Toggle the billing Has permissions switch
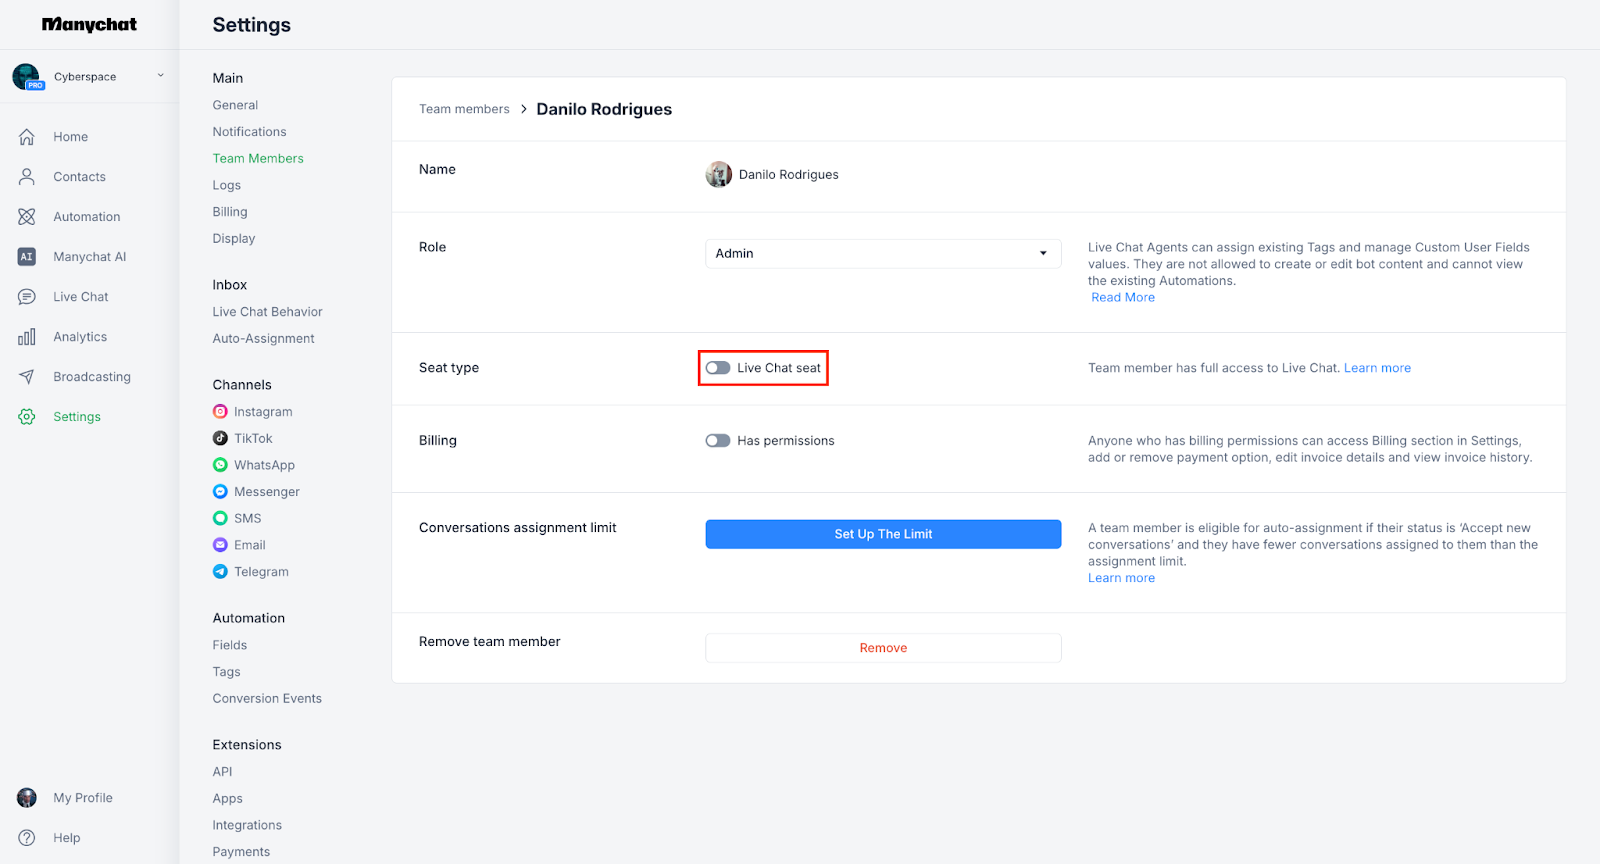This screenshot has height=864, width=1600. (718, 441)
